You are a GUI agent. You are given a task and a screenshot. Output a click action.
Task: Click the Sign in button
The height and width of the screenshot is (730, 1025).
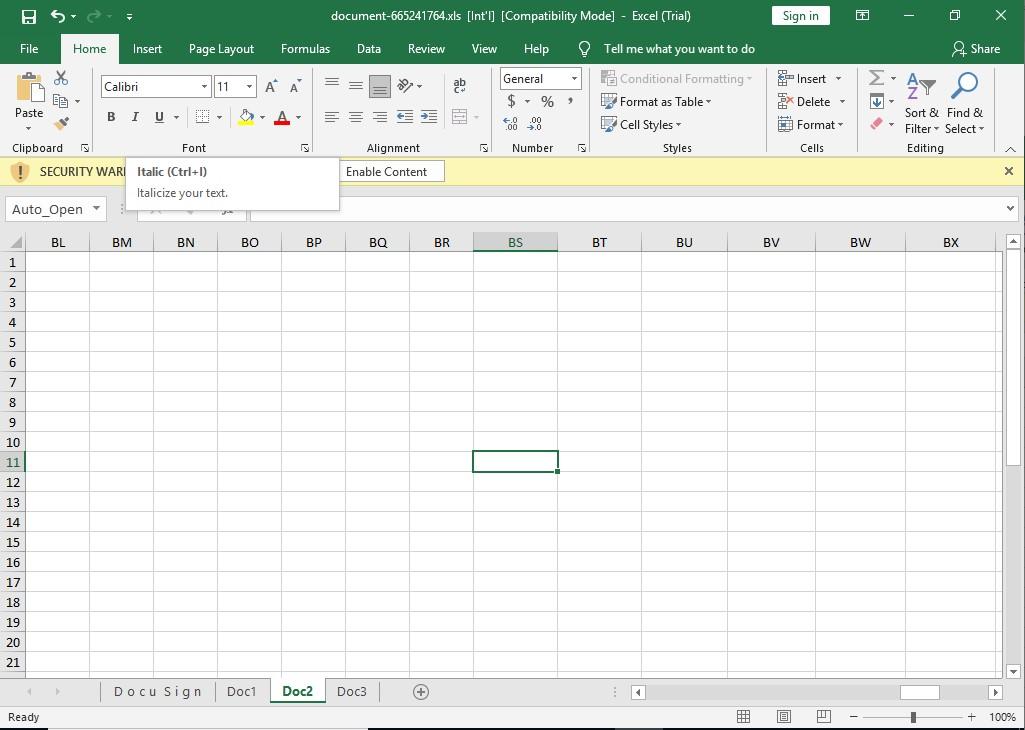[800, 16]
